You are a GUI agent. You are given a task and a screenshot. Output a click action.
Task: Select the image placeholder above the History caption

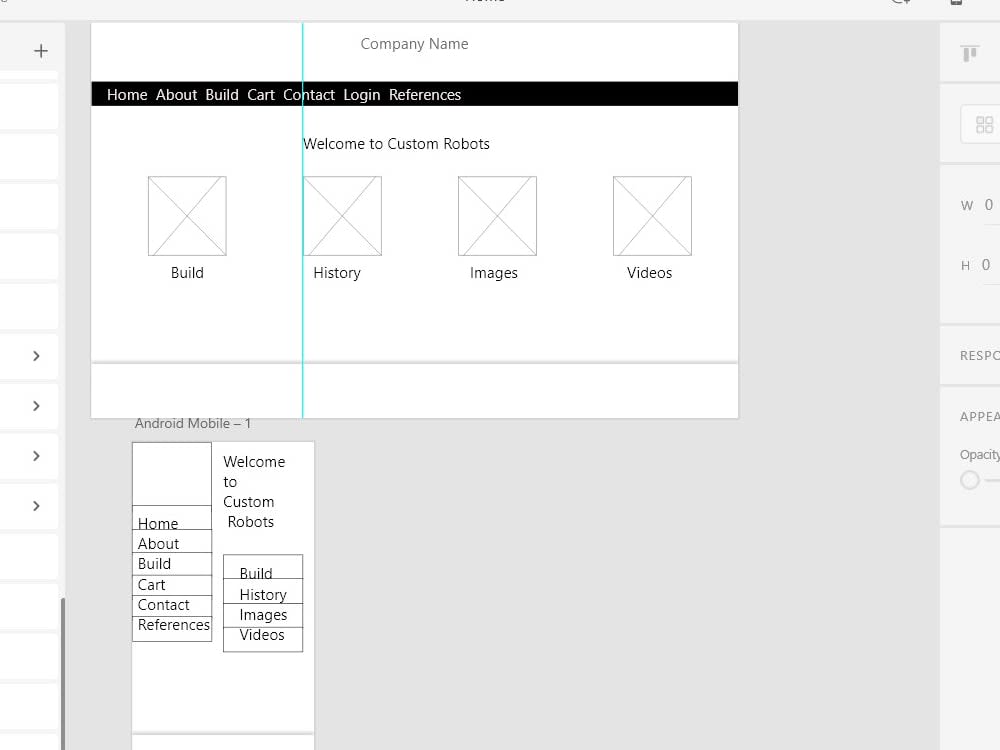pyautogui.click(x=342, y=216)
